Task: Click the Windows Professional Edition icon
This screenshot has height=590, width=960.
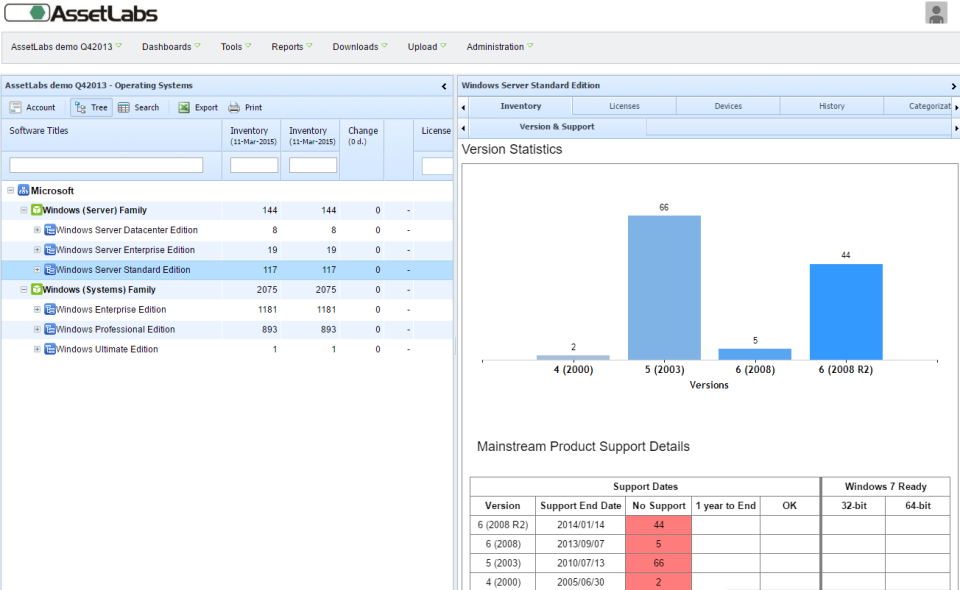Action: [x=50, y=329]
